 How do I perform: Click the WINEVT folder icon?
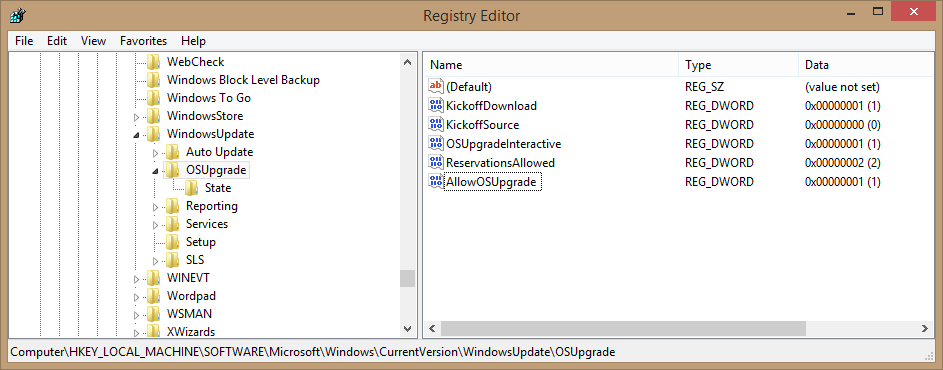point(154,278)
